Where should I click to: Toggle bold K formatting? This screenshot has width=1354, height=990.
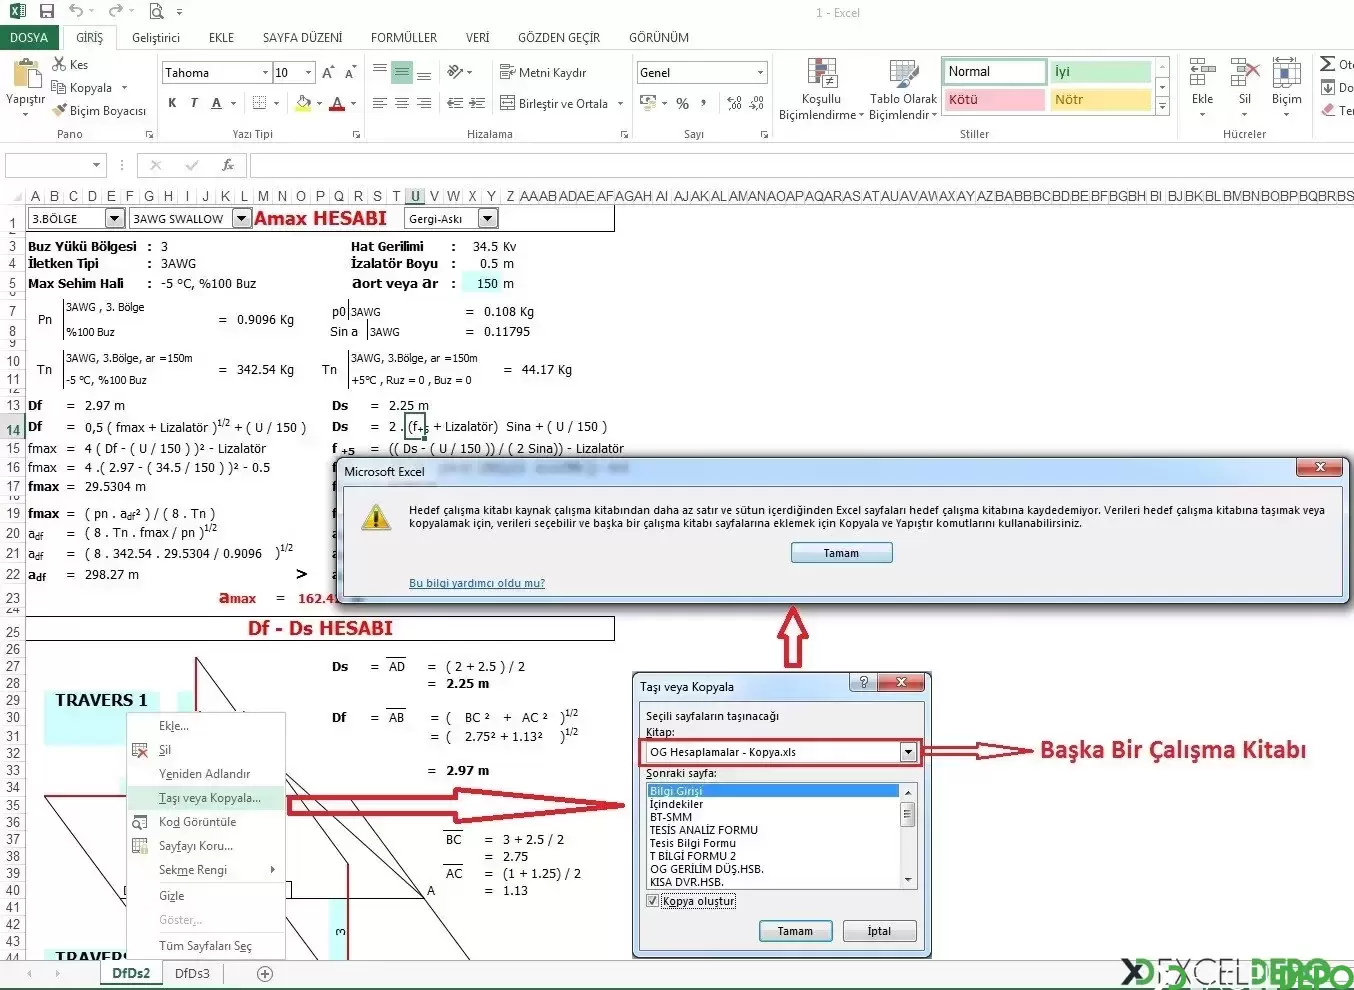pos(172,103)
